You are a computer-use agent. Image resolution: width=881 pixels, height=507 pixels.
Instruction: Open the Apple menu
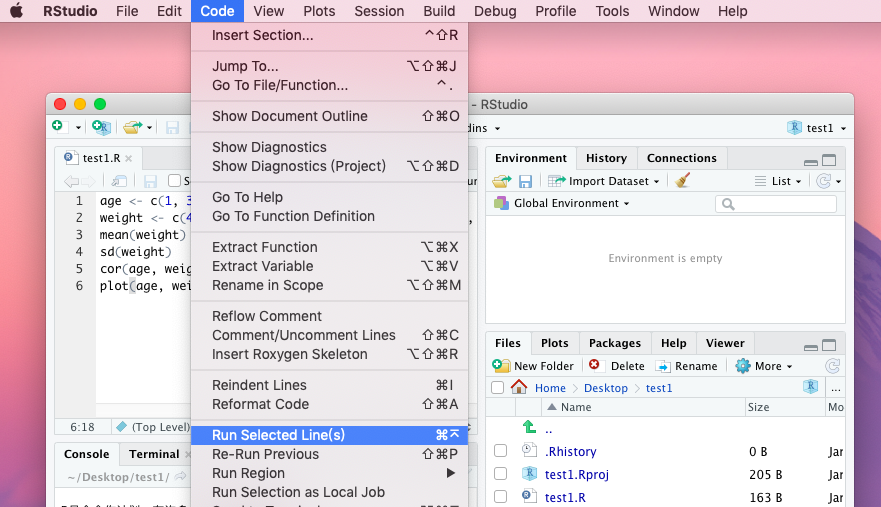pos(16,11)
